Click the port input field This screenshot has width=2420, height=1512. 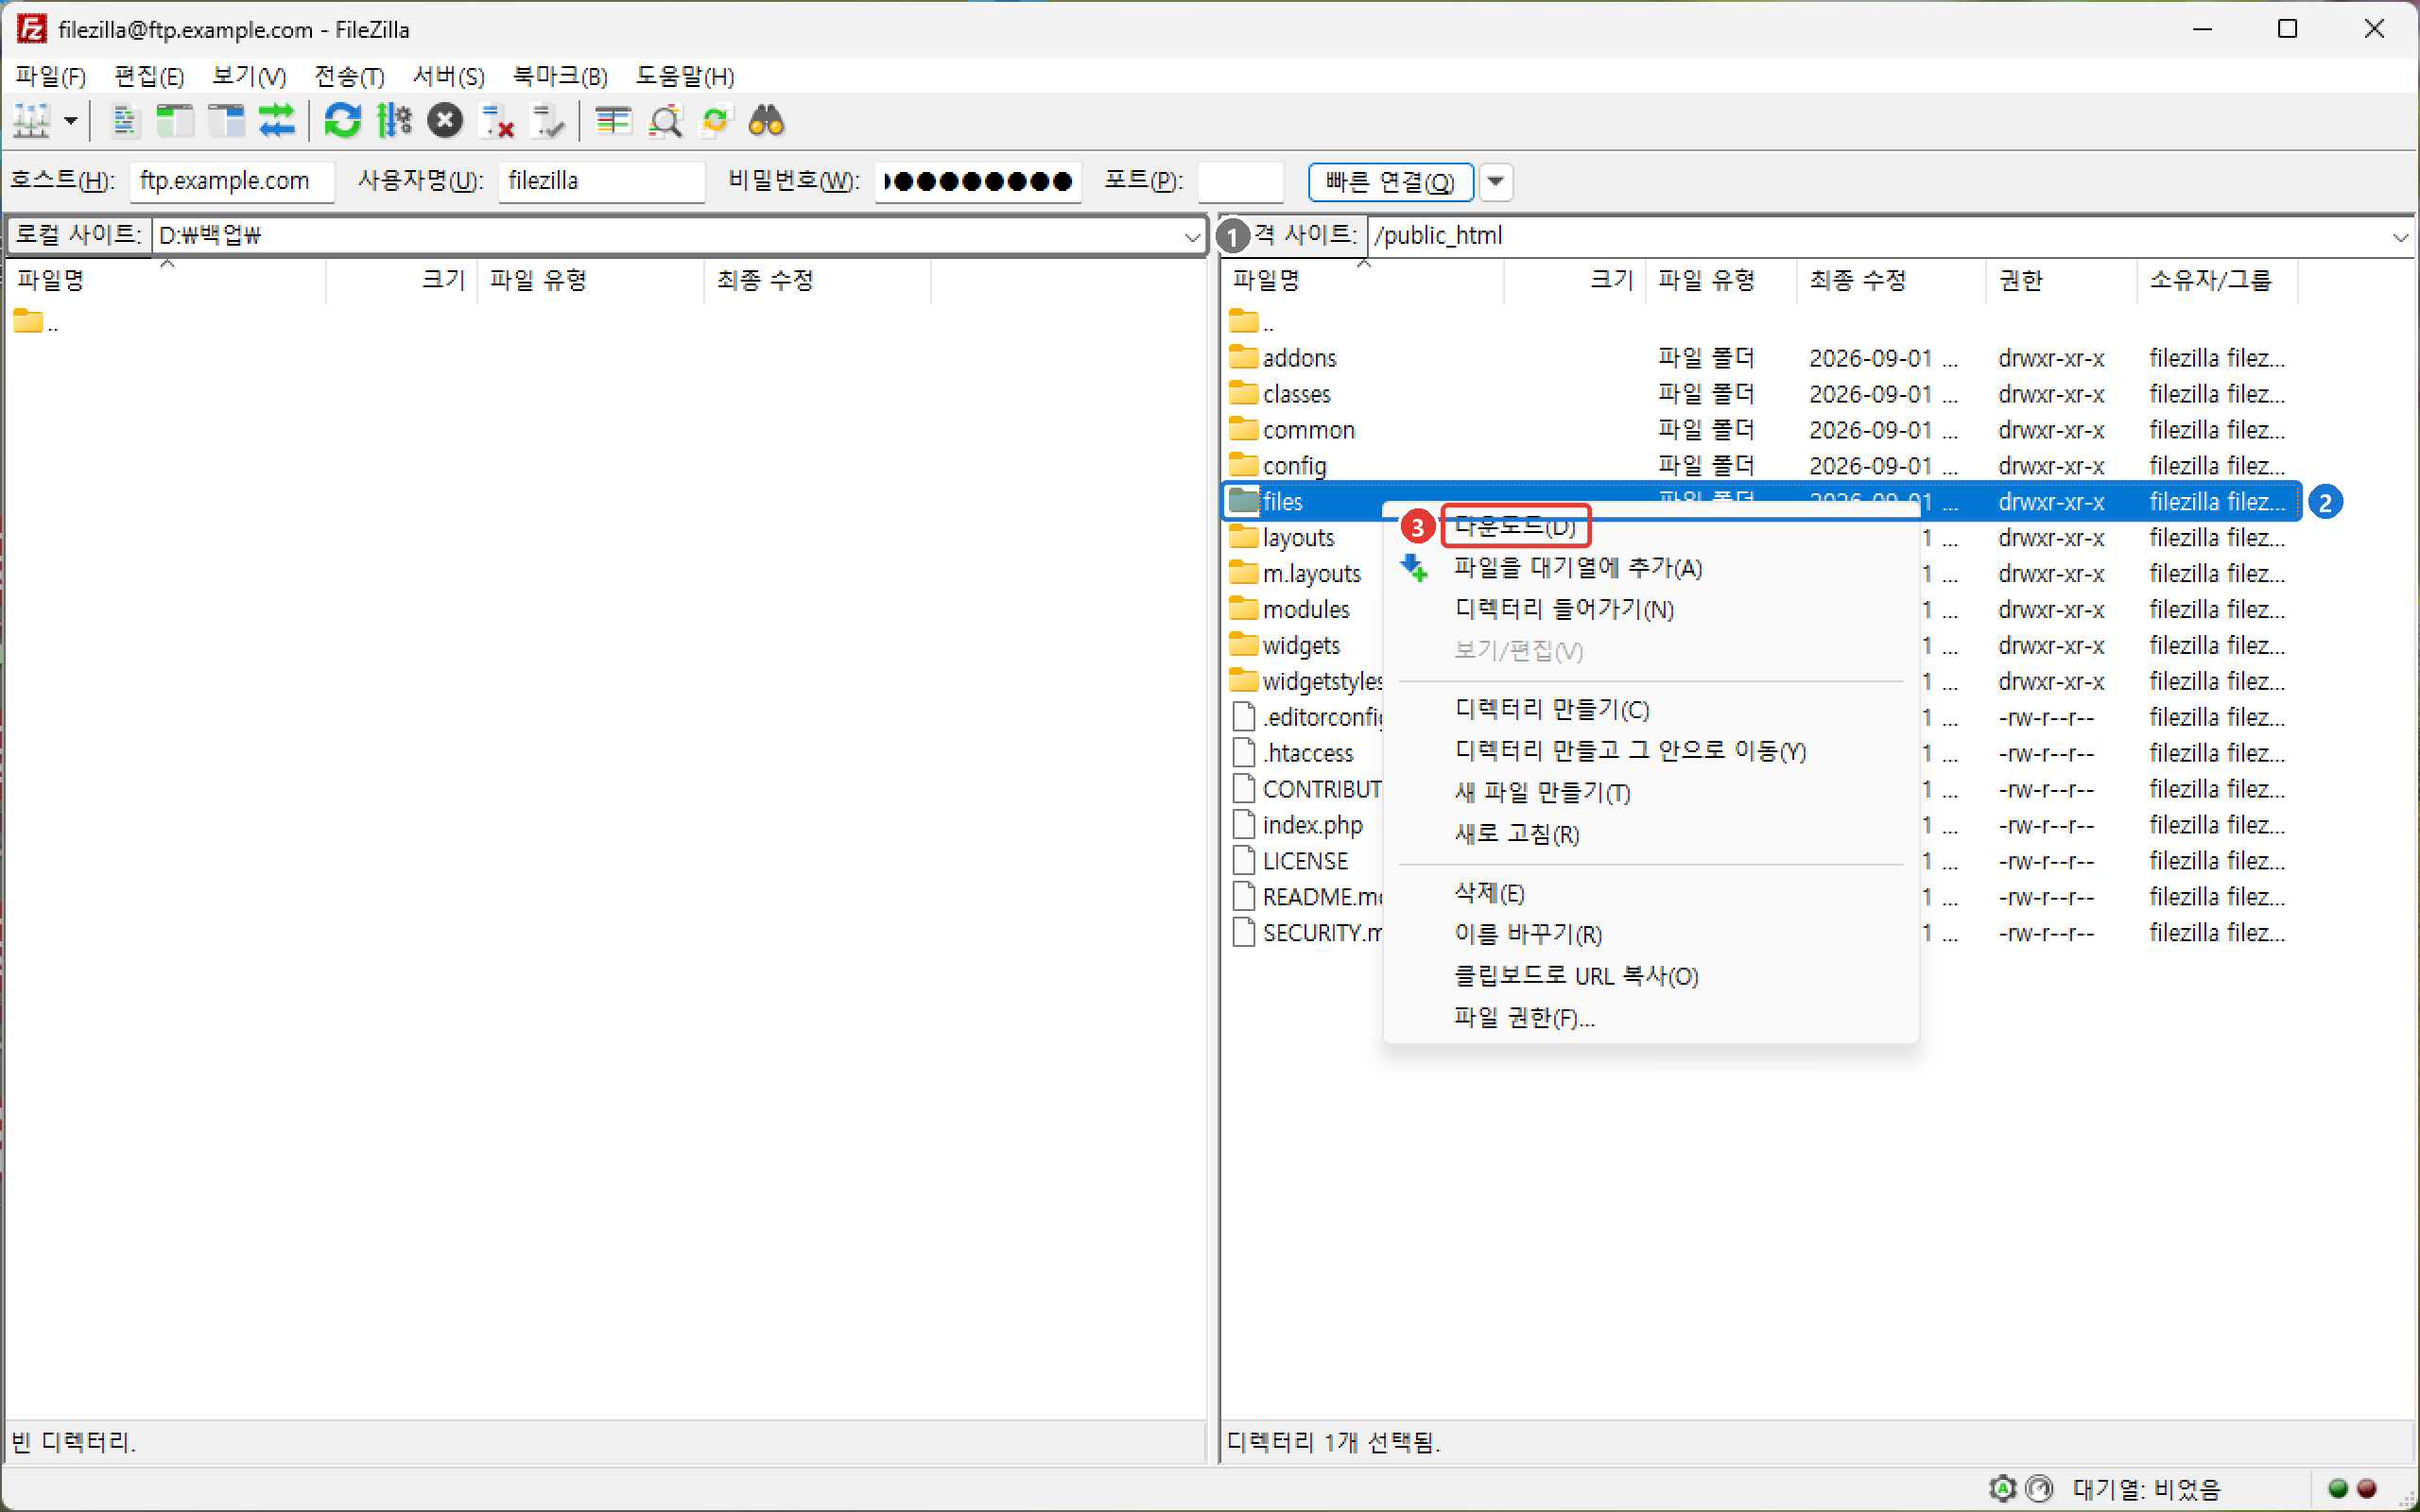pyautogui.click(x=1241, y=181)
